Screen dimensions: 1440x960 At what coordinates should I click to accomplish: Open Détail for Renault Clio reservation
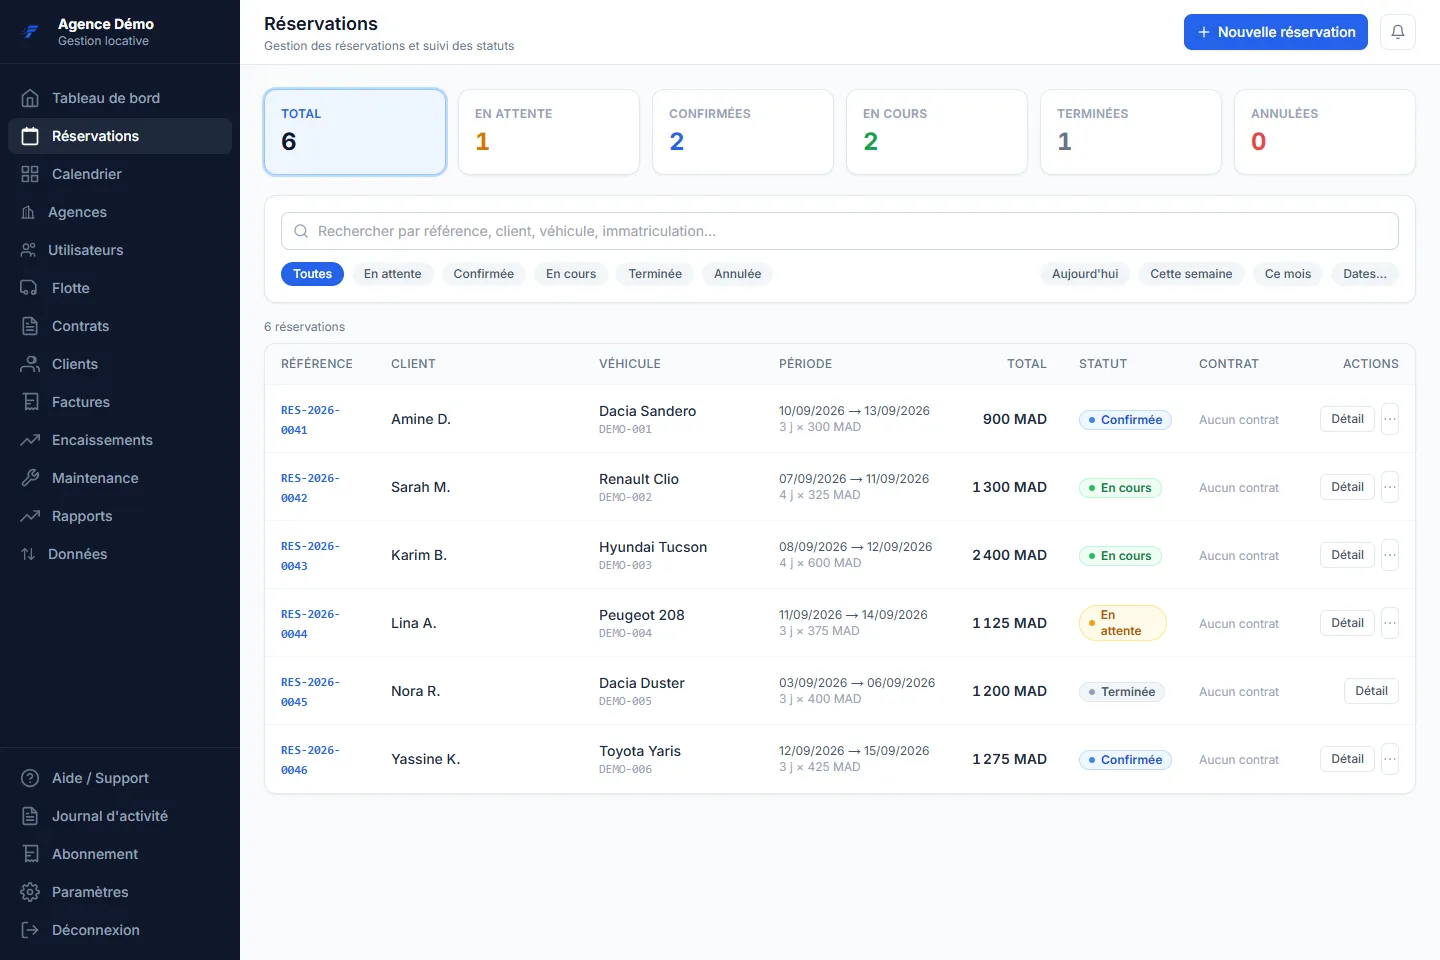[1347, 487]
